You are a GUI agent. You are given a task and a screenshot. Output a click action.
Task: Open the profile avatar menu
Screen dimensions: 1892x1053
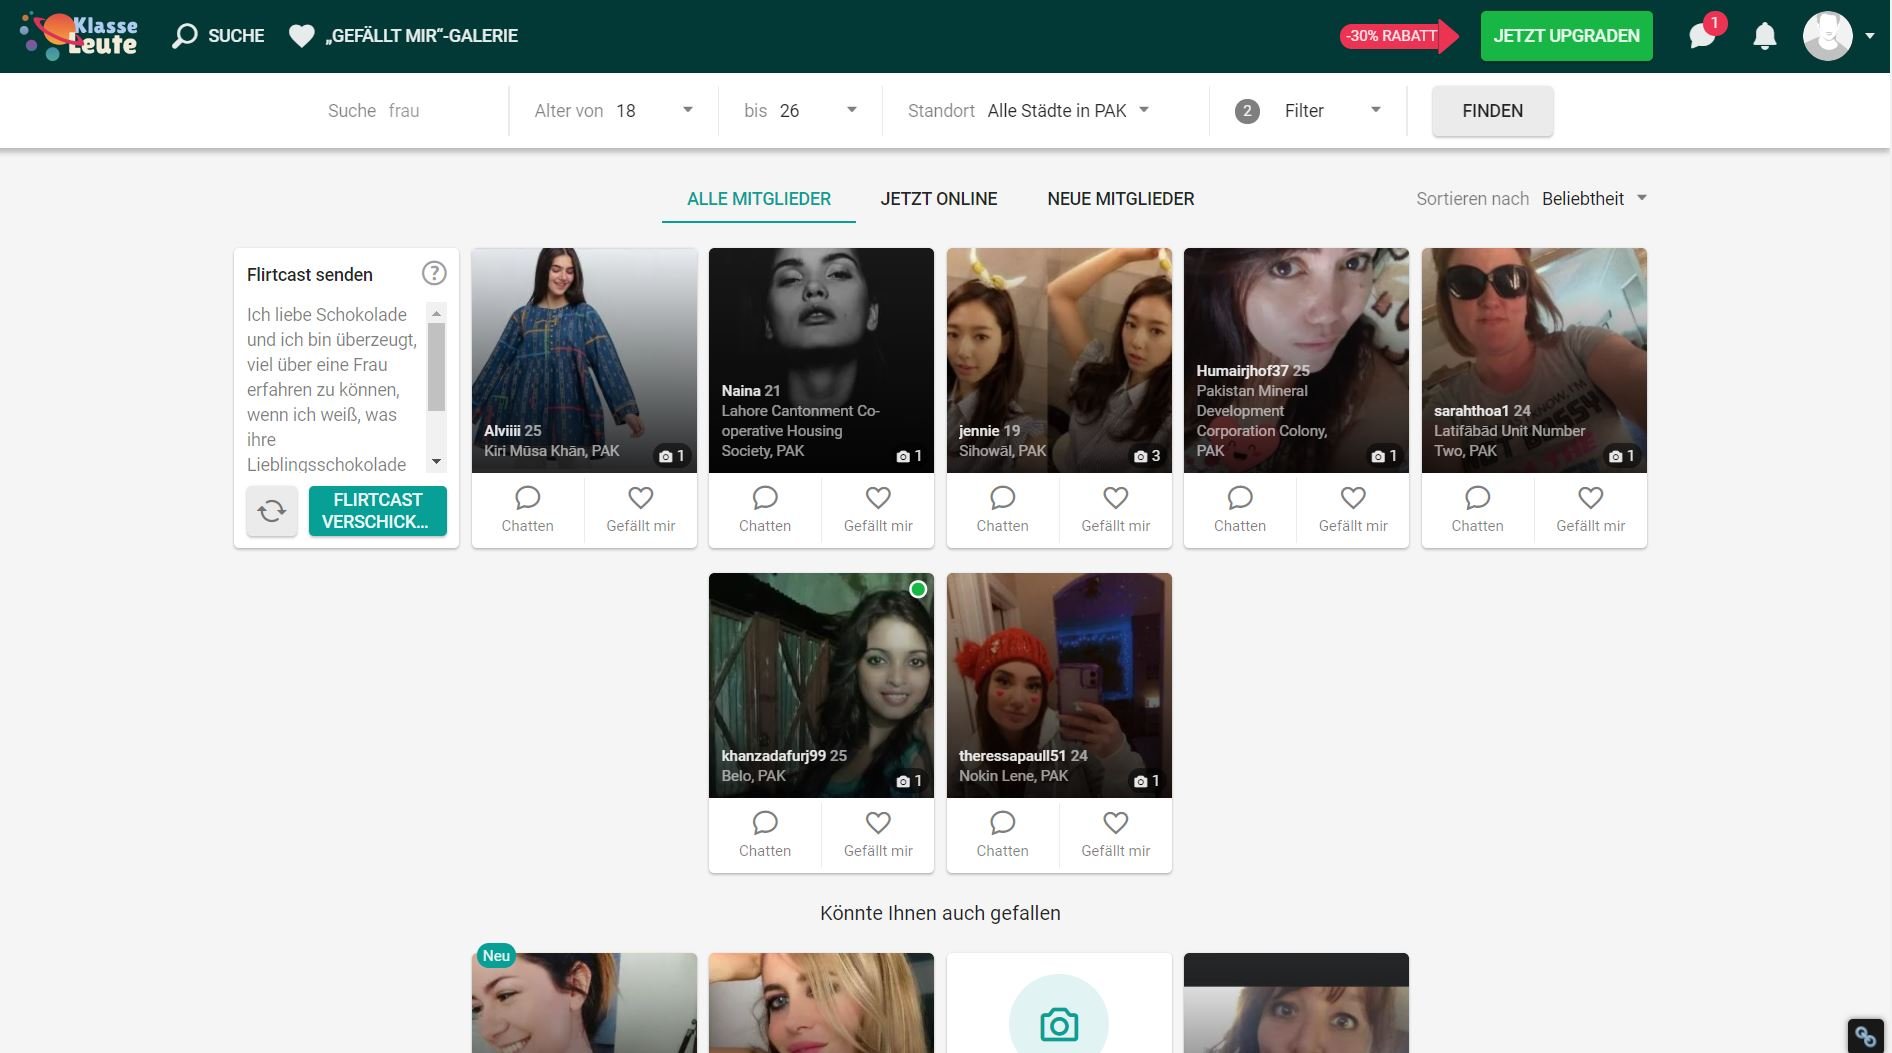point(1828,36)
